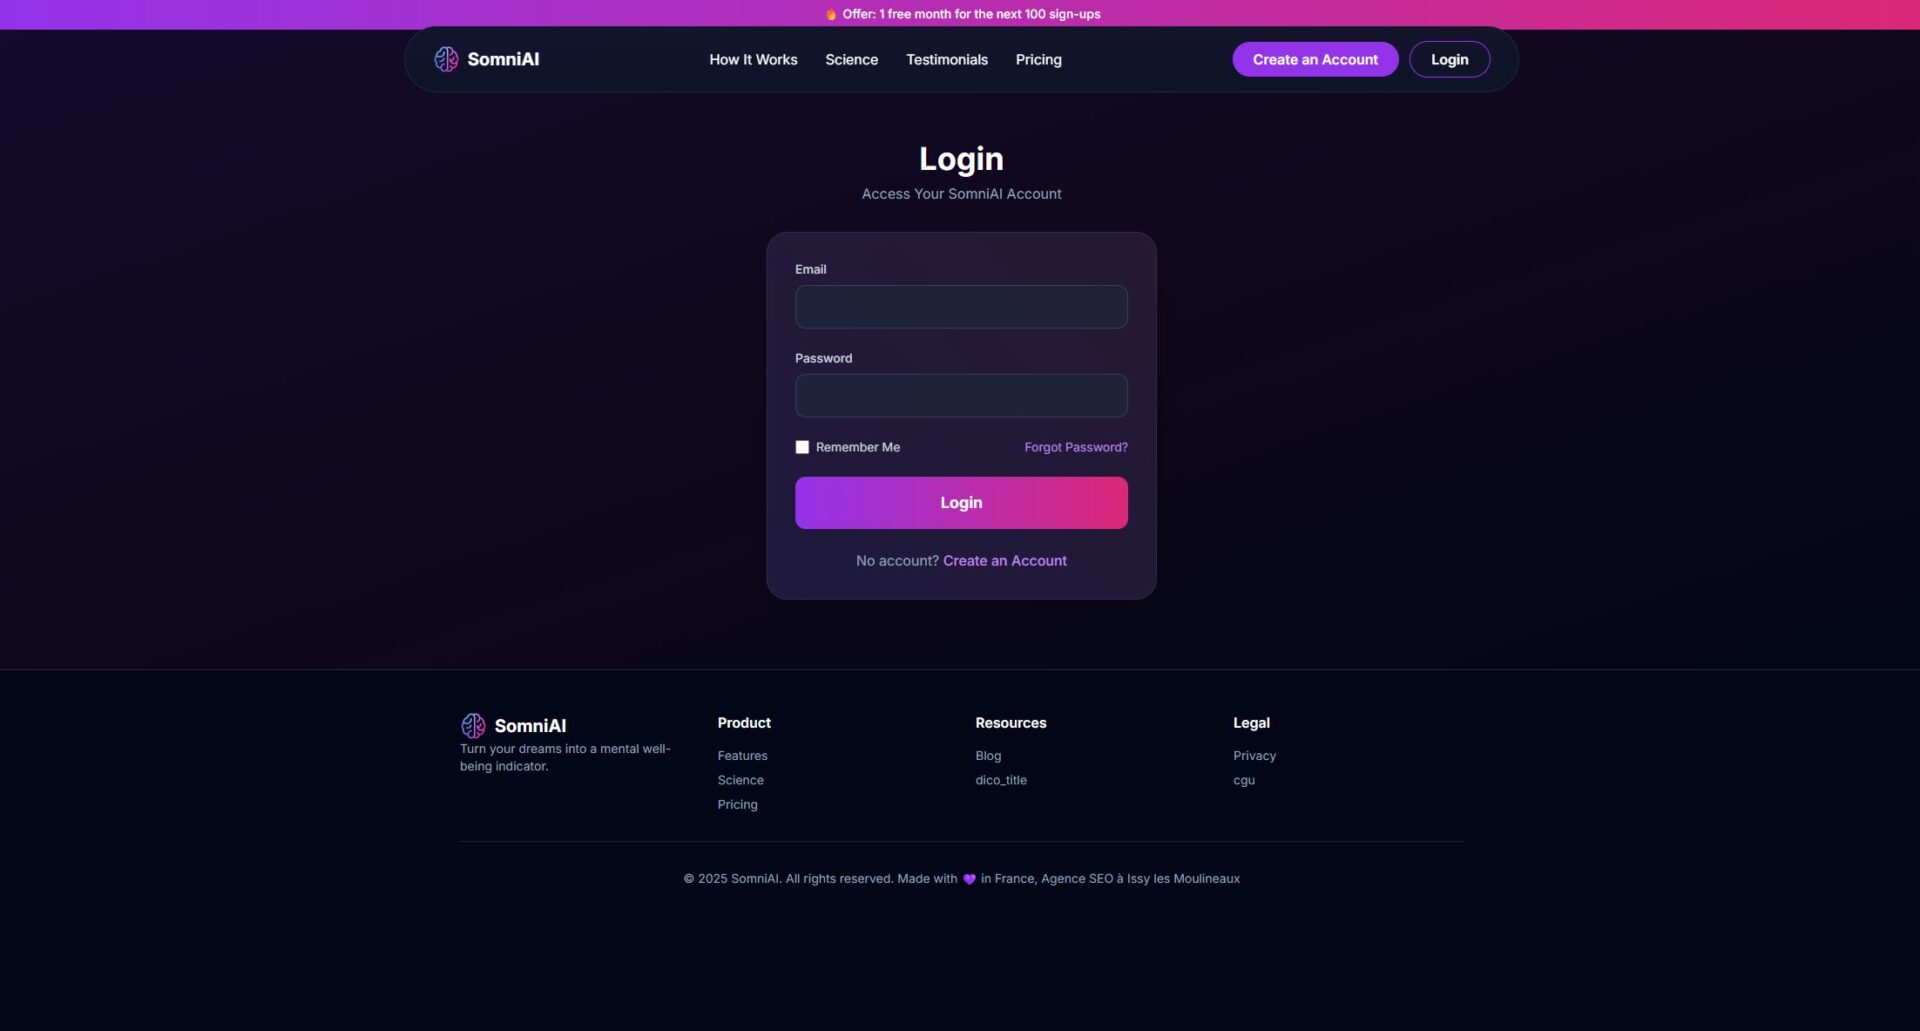
Task: Open Features link in footer
Action: (x=742, y=756)
